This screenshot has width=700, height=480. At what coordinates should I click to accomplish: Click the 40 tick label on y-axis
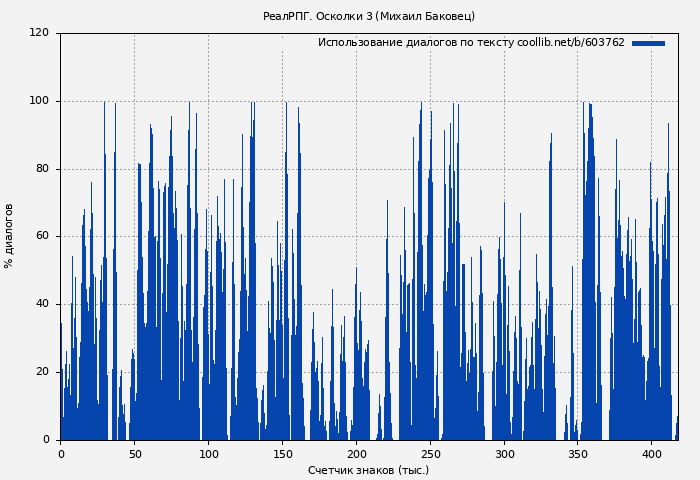pyautogui.click(x=42, y=304)
